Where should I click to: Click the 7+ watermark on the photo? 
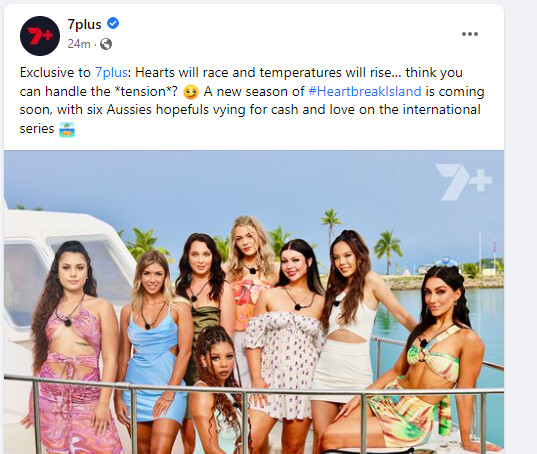tap(463, 182)
